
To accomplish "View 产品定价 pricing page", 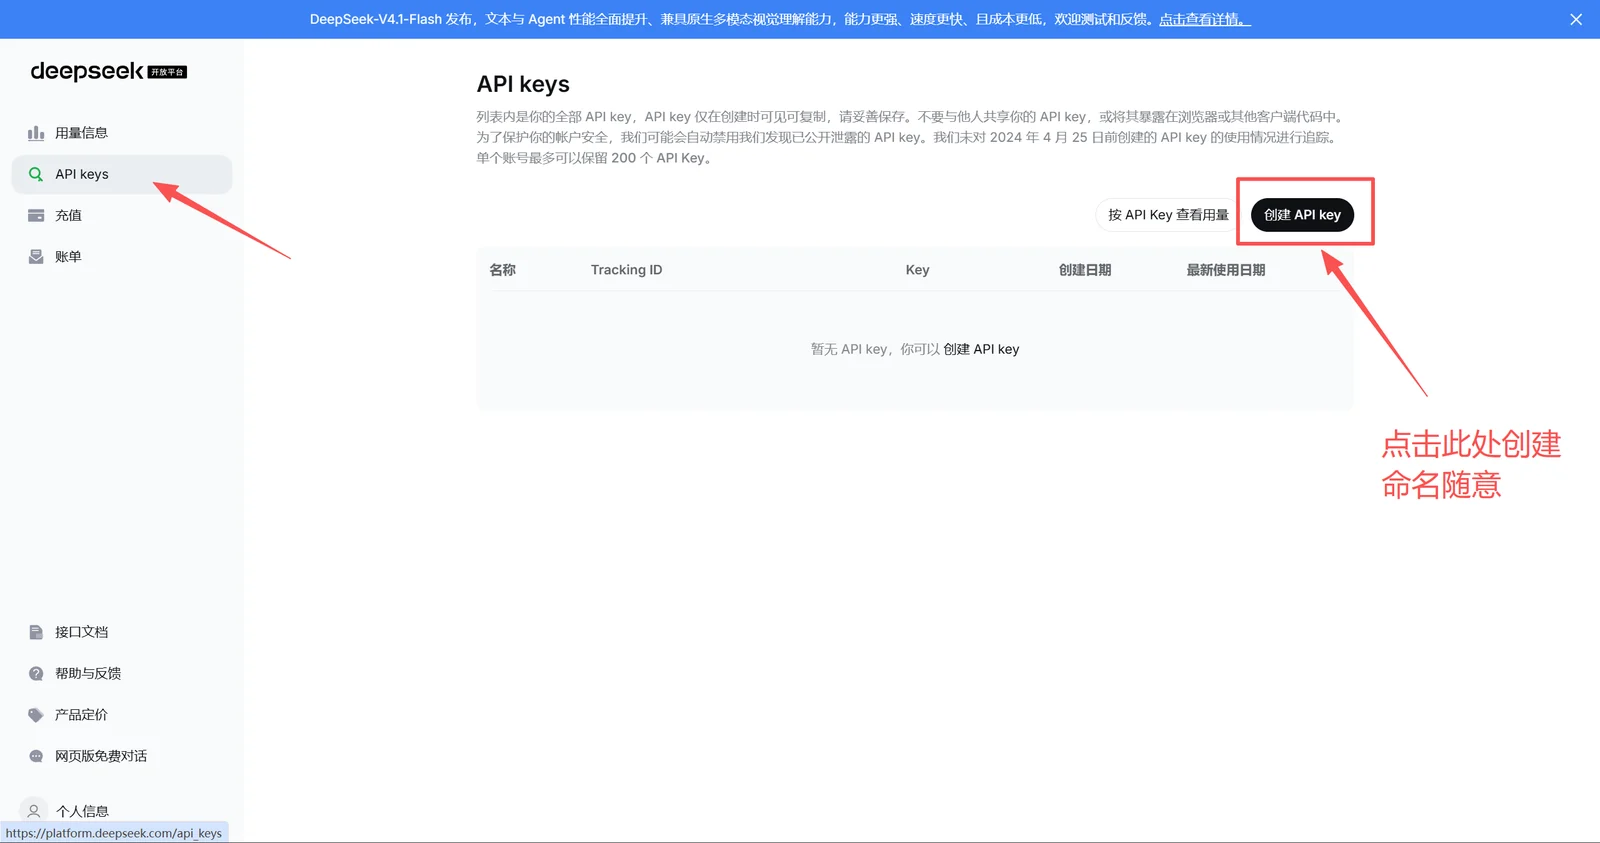I will coord(122,715).
